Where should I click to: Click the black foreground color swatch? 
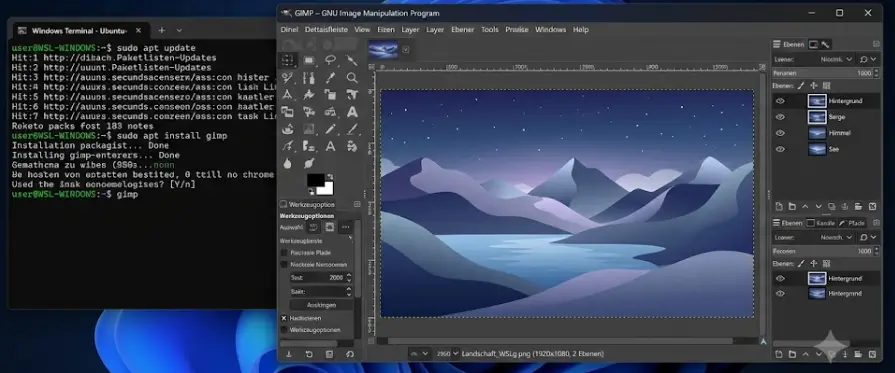(316, 181)
